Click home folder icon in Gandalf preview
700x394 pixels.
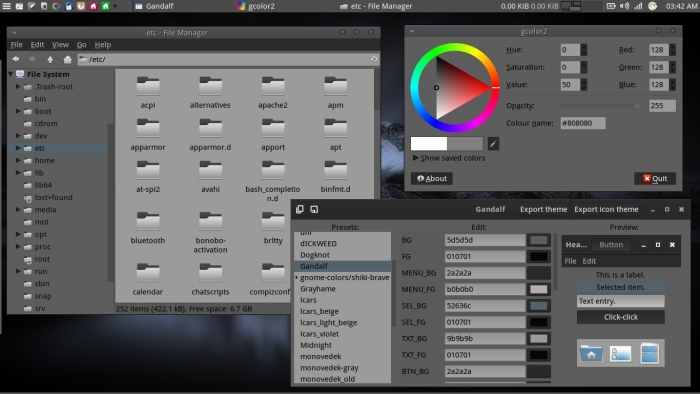click(x=591, y=353)
